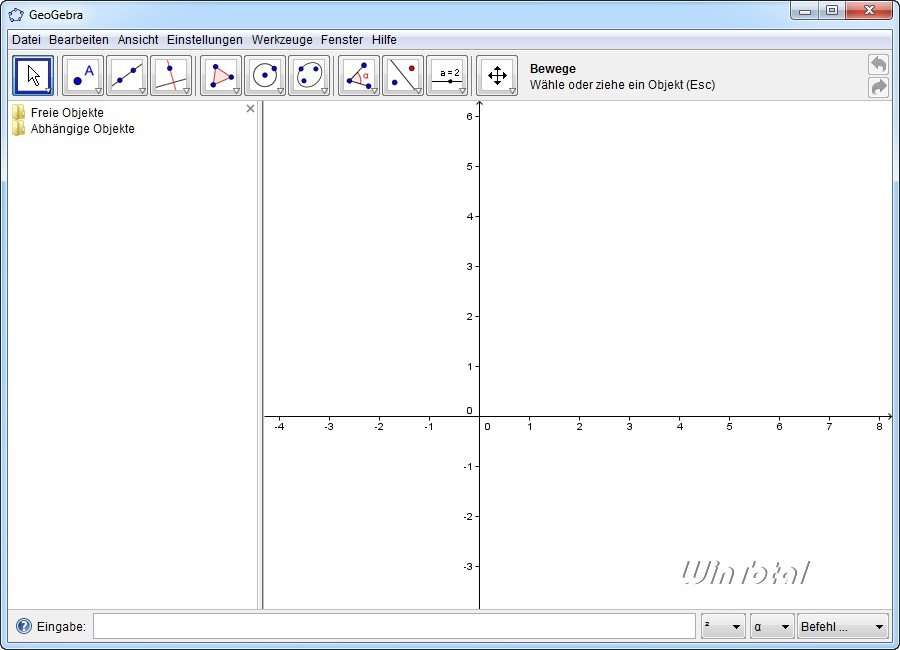Select the Reflection tool

[401, 75]
